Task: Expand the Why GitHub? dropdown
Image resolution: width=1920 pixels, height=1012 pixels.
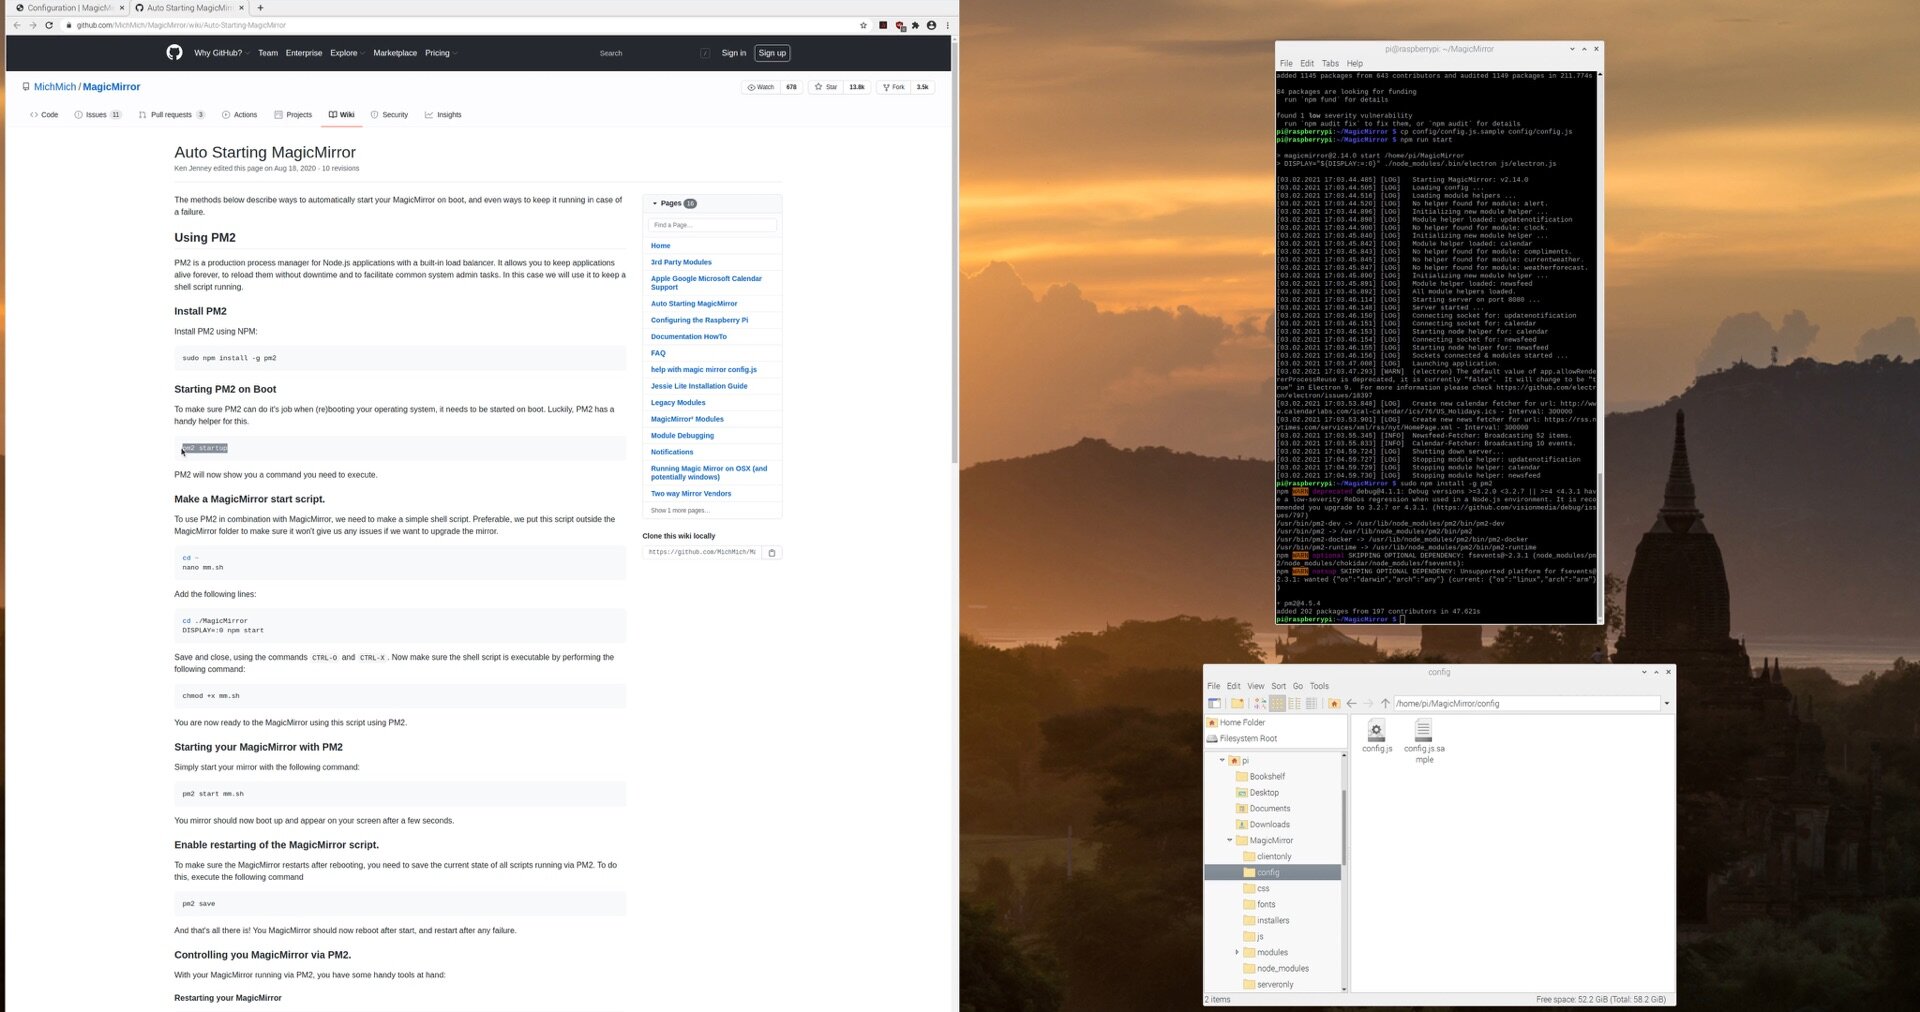Action: coord(221,53)
